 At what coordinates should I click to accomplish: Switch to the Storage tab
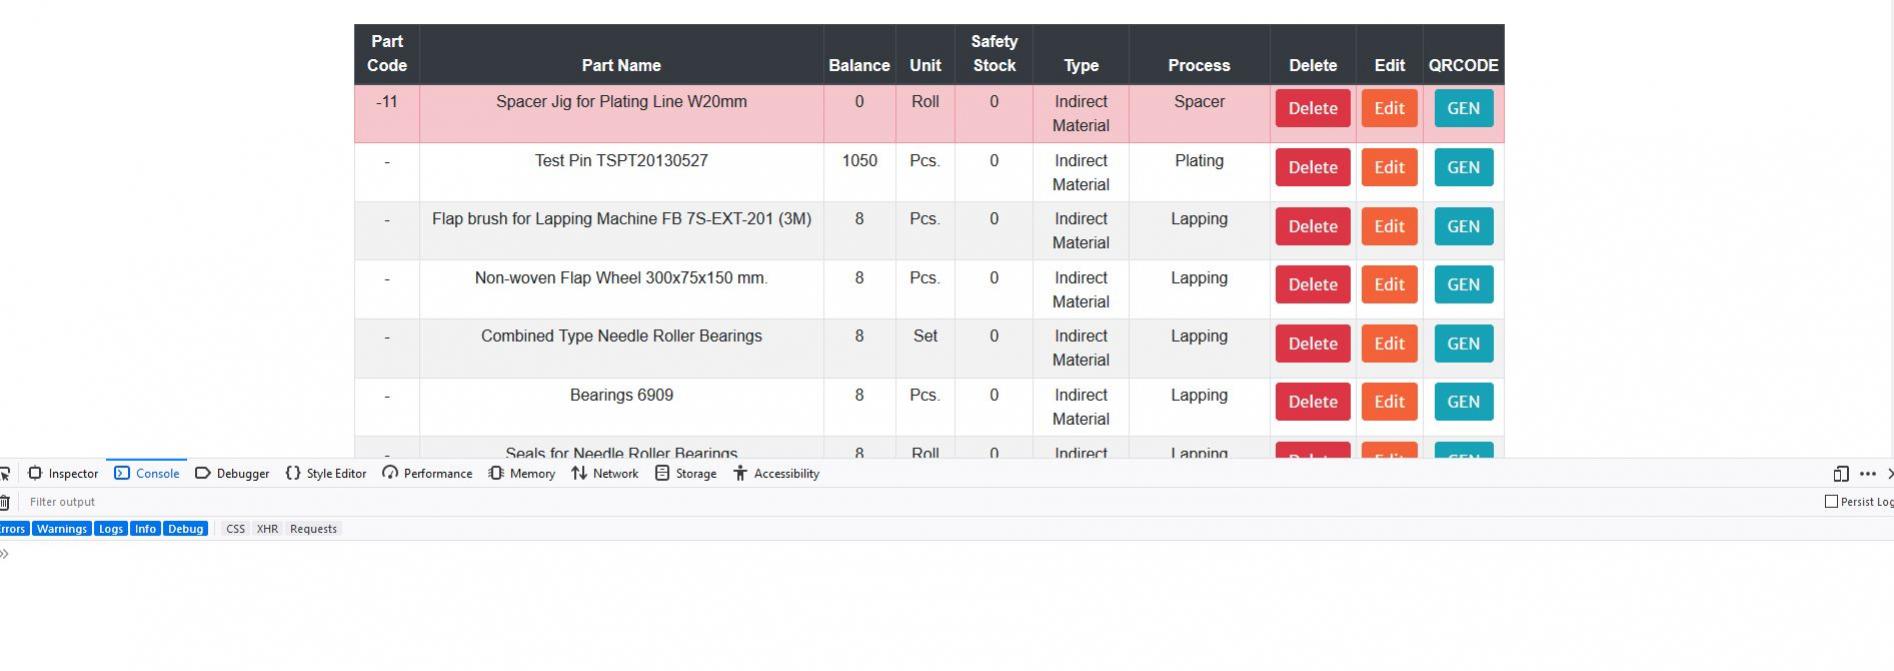[x=686, y=474]
